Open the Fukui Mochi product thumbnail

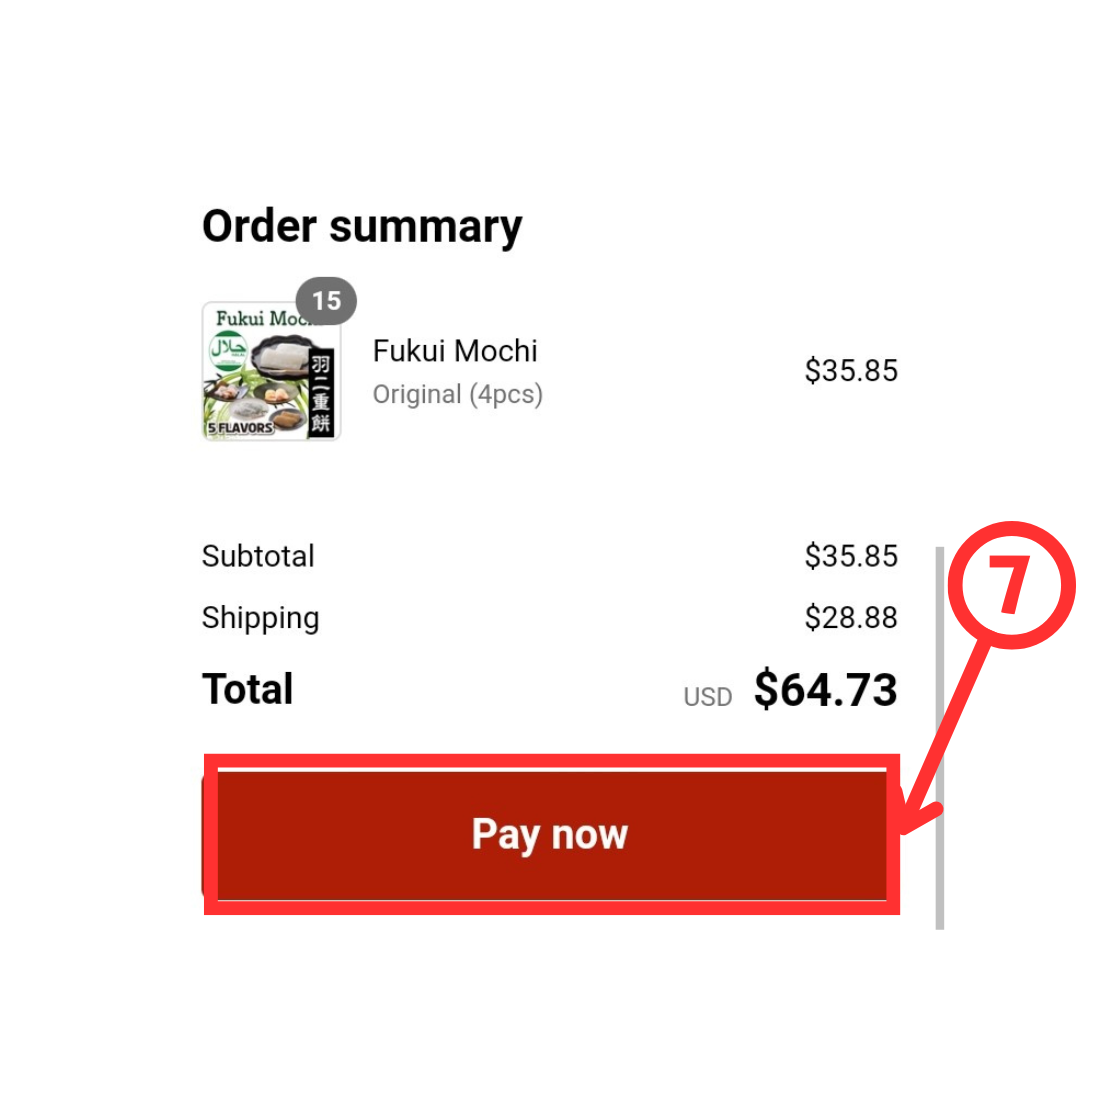[271, 371]
